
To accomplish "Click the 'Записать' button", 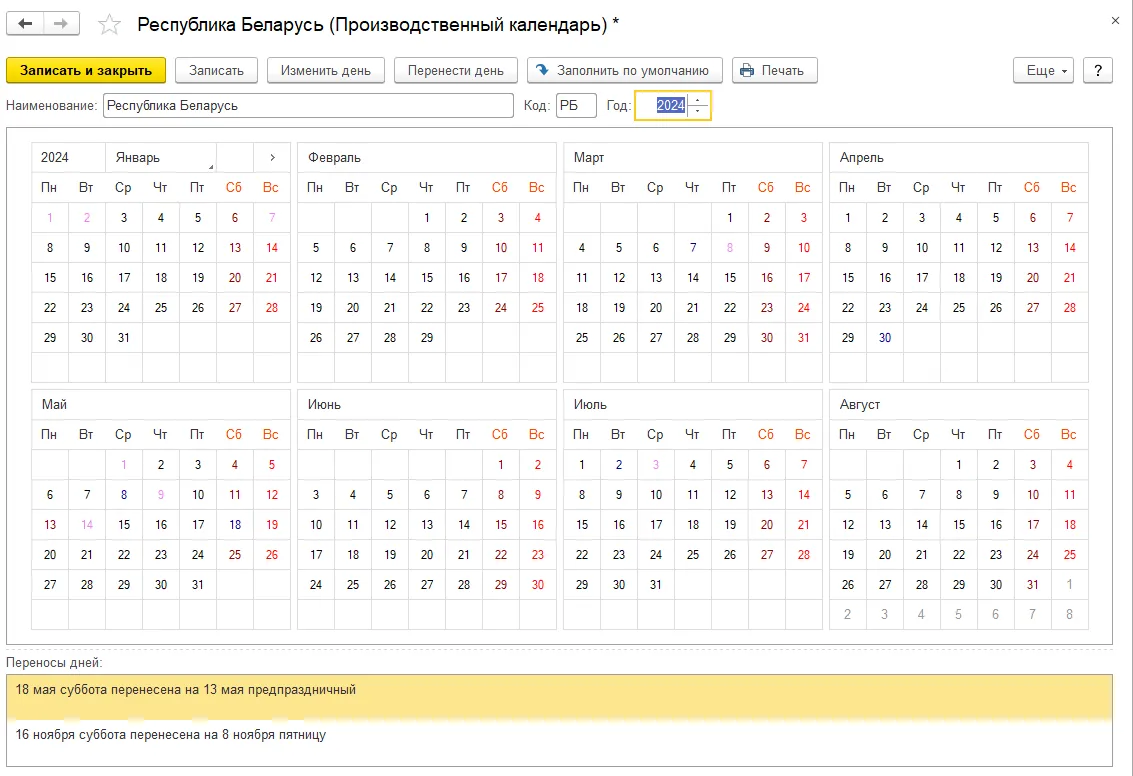I will [216, 70].
